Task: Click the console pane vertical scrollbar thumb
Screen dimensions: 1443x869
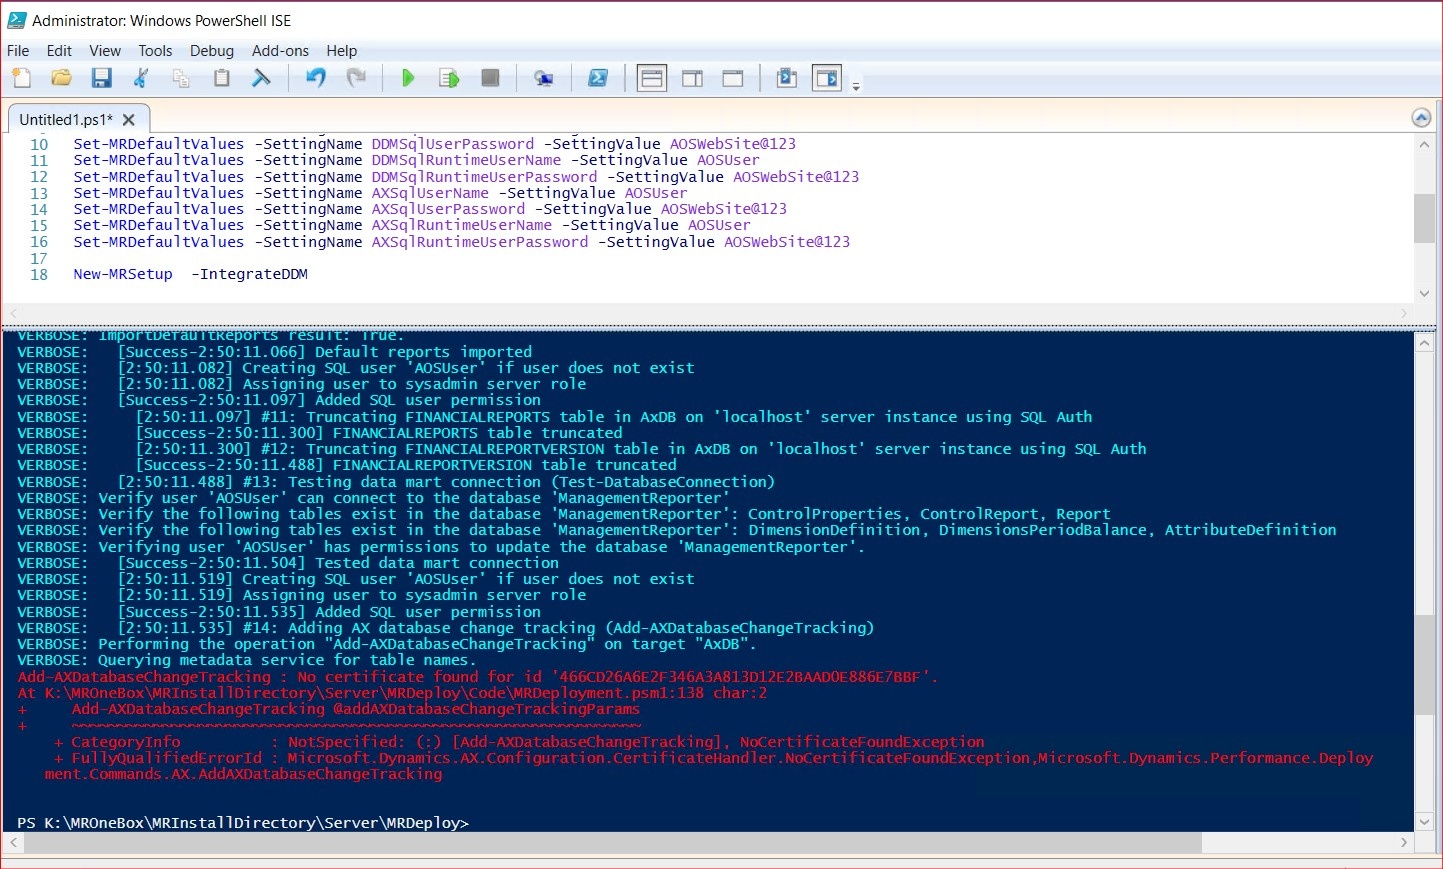Action: [1425, 664]
